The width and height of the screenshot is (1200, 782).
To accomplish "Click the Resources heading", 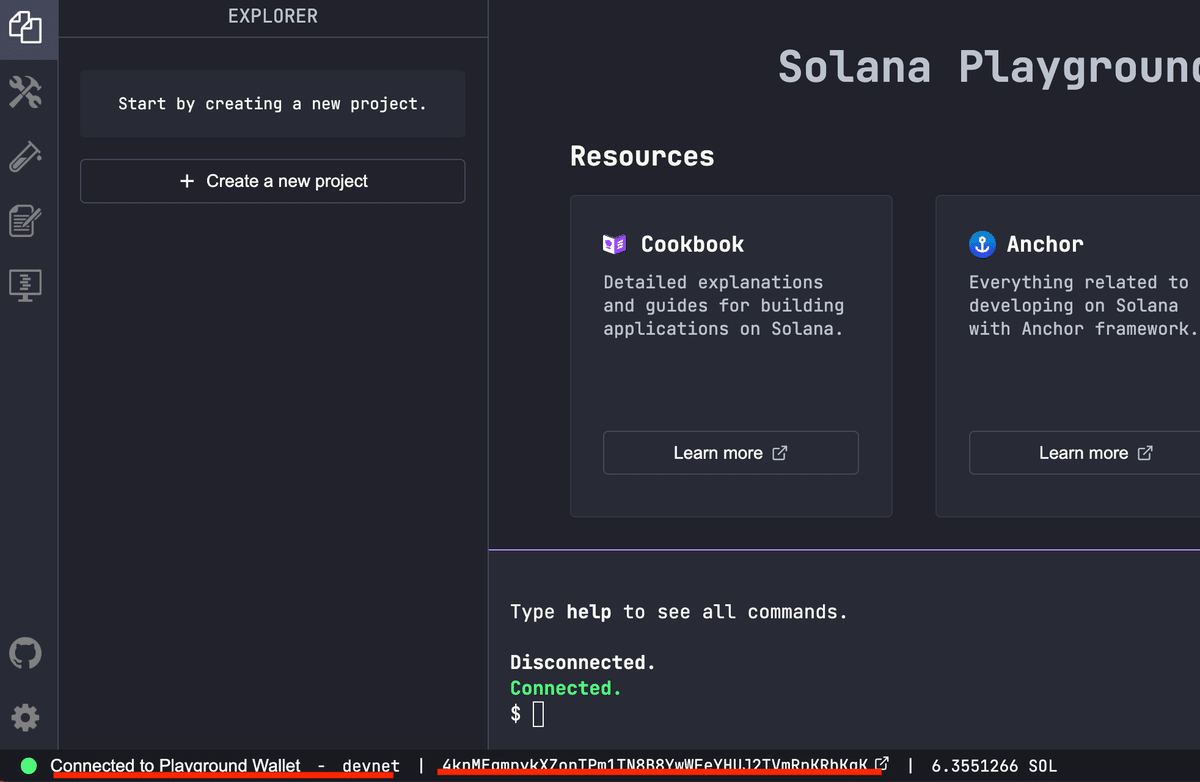I will pos(642,156).
